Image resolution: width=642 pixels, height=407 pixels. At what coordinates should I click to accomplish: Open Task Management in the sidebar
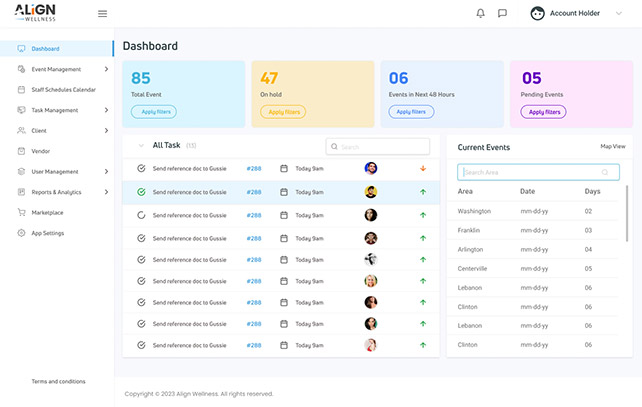point(57,110)
